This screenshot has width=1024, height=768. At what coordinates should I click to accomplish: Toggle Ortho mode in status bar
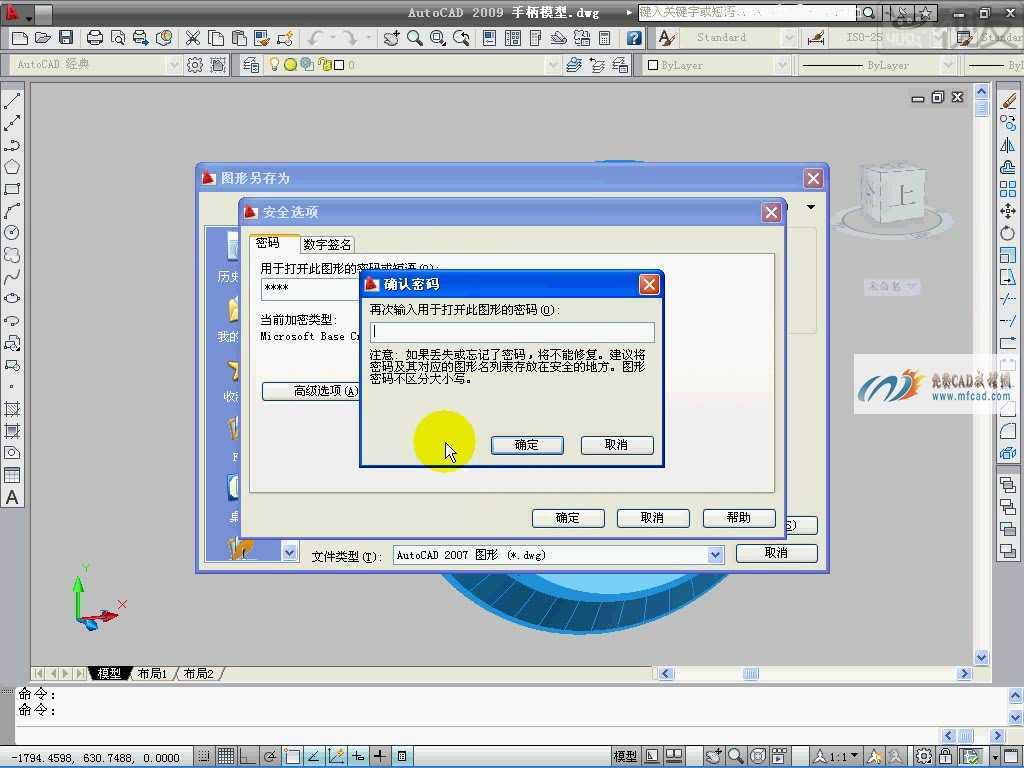[248, 756]
